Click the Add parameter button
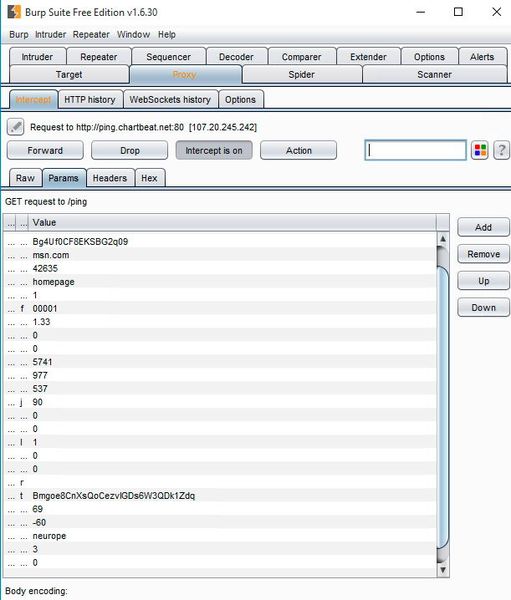The height and width of the screenshot is (600, 511). point(483,227)
